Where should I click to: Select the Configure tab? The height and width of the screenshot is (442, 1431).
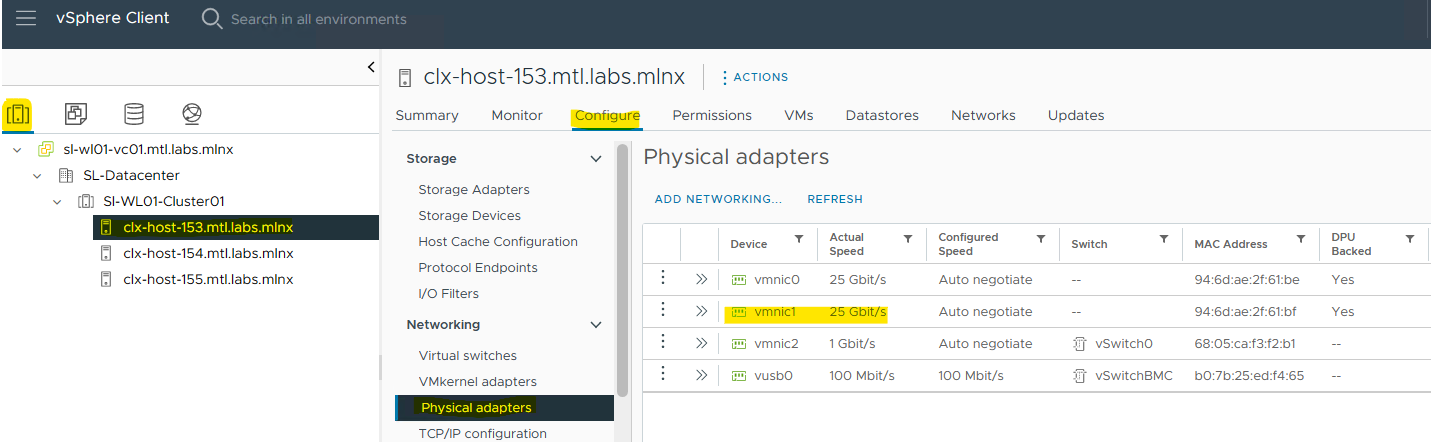607,116
